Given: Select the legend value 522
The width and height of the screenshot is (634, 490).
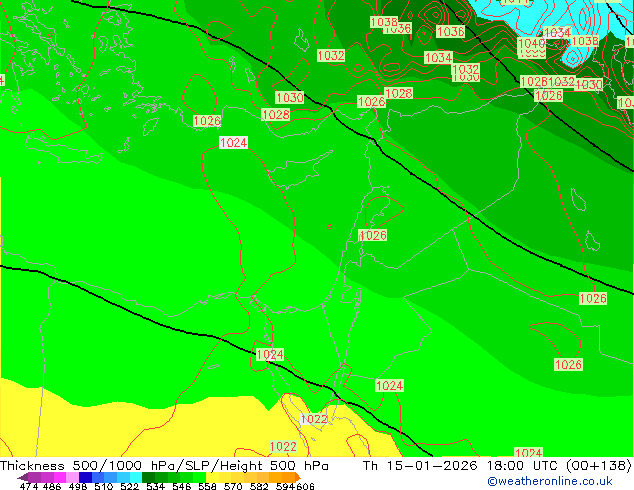Looking at the screenshot, I should coord(129,486).
